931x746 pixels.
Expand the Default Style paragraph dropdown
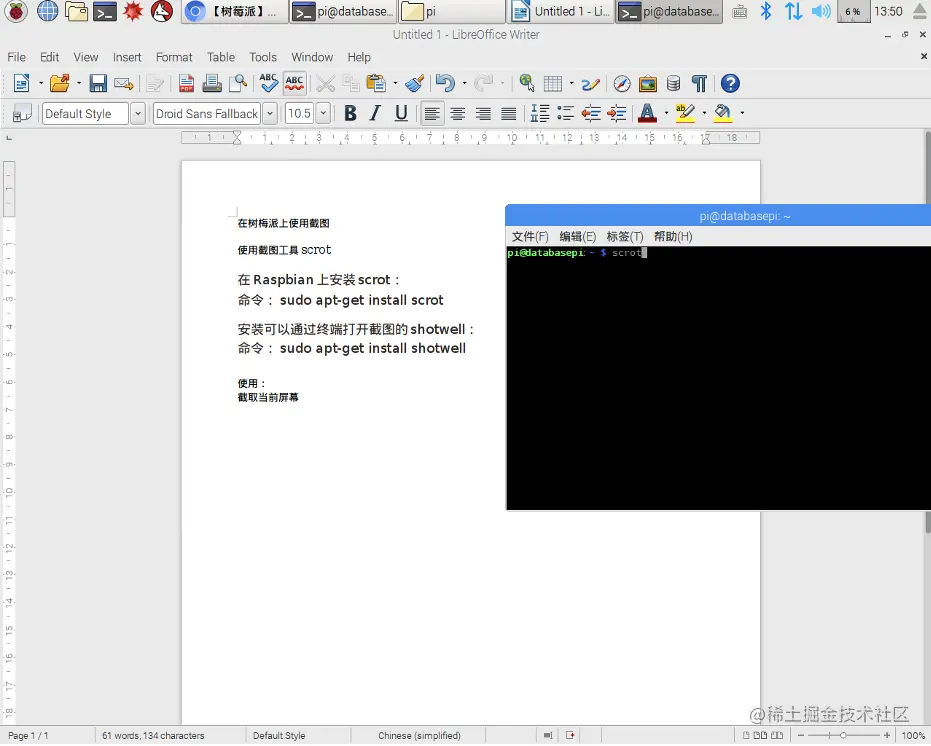(x=138, y=113)
